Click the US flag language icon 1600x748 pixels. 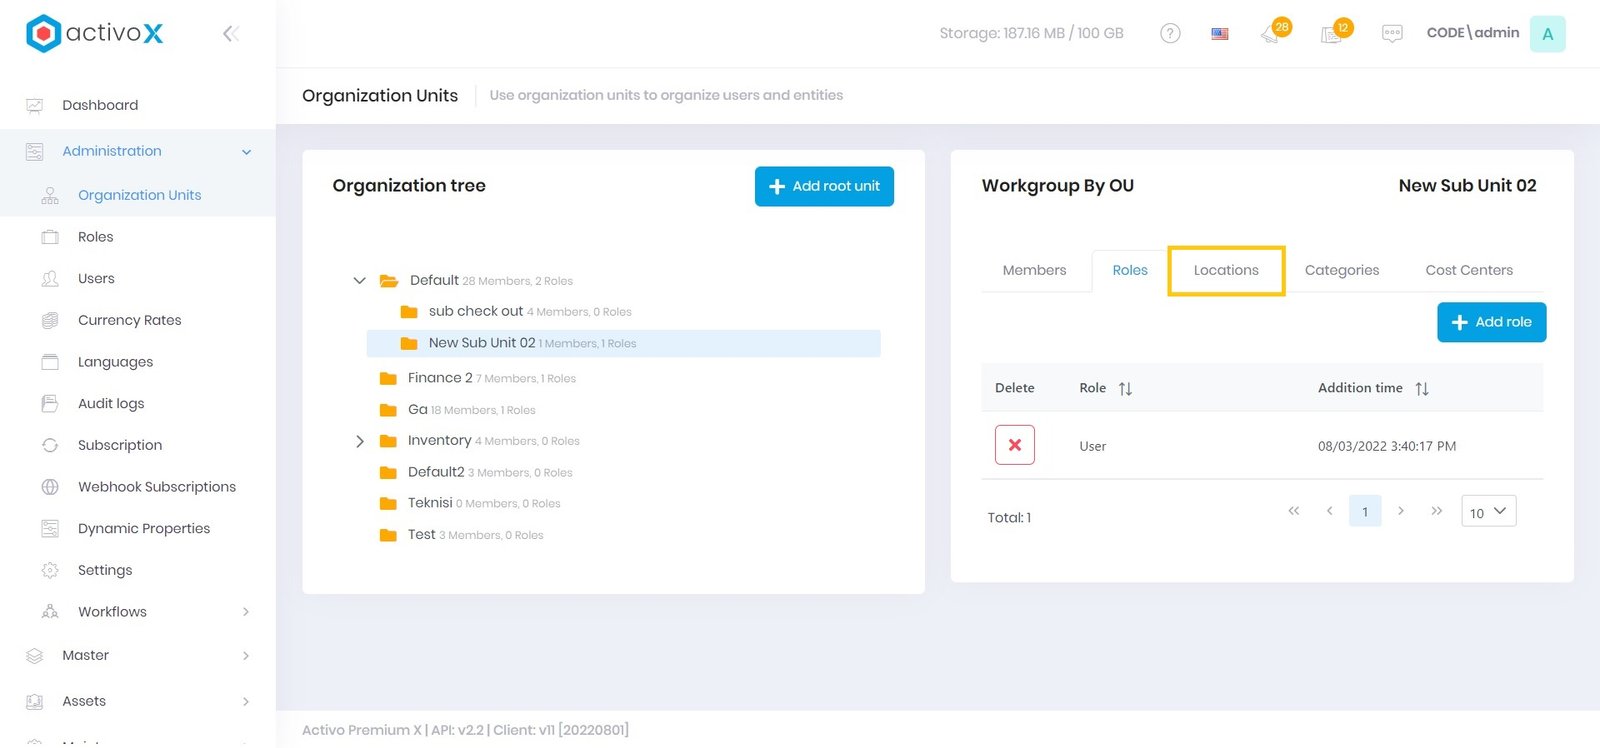[1219, 34]
